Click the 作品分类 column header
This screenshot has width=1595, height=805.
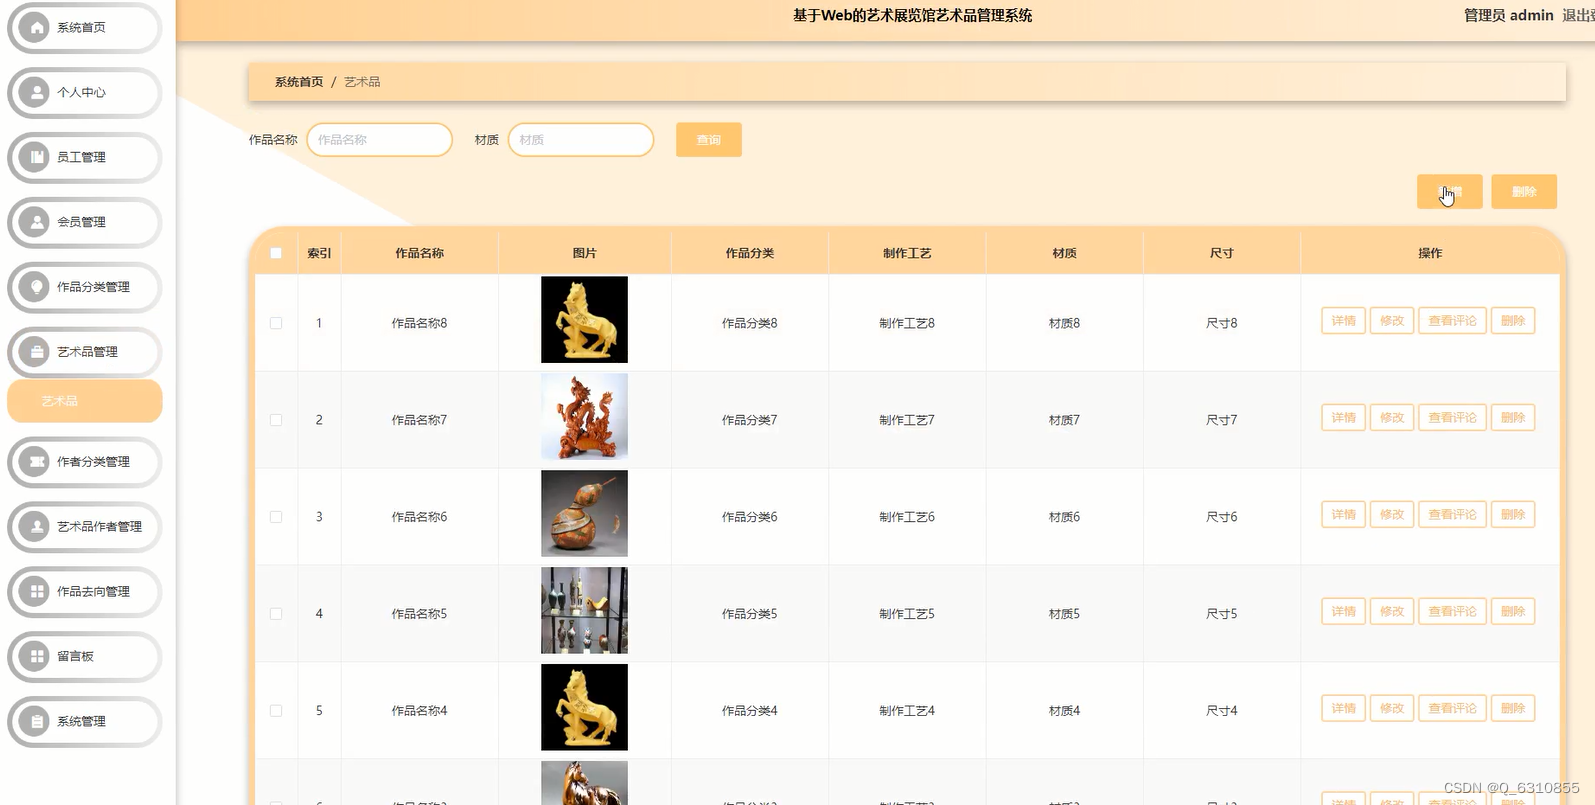750,254
